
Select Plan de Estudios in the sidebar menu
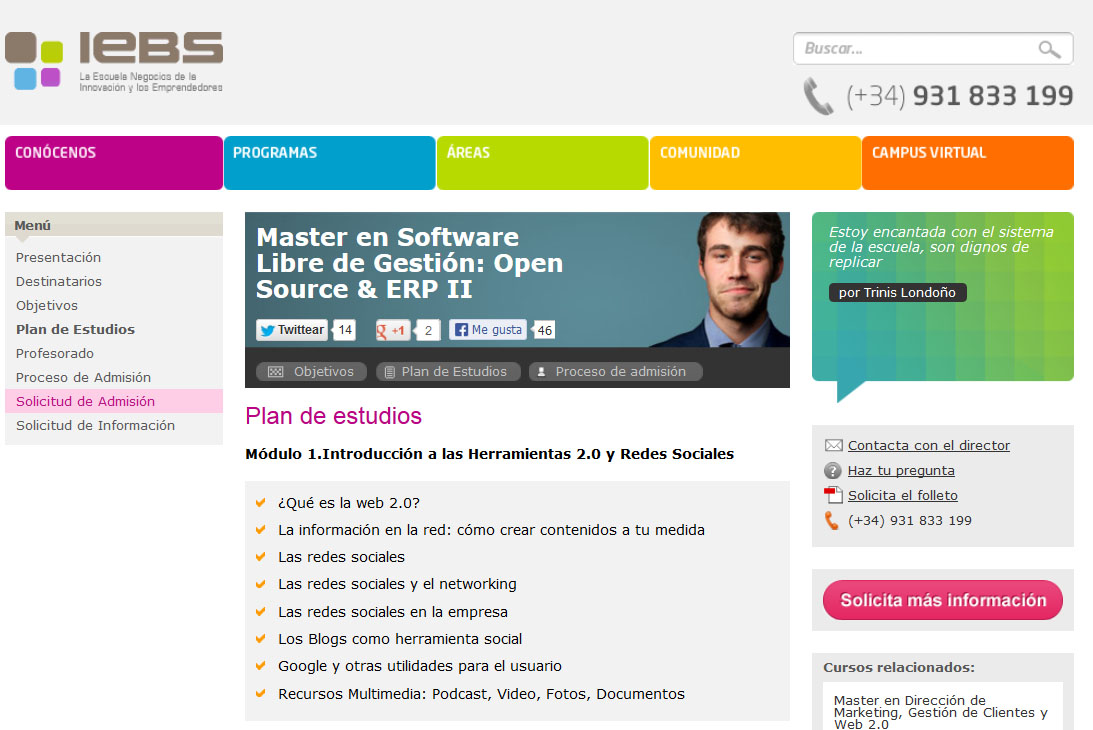75,329
